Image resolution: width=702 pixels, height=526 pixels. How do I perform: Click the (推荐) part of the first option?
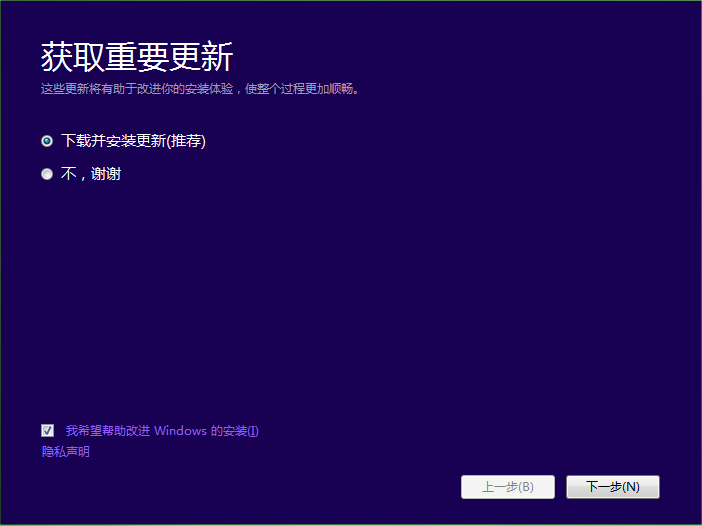186,141
